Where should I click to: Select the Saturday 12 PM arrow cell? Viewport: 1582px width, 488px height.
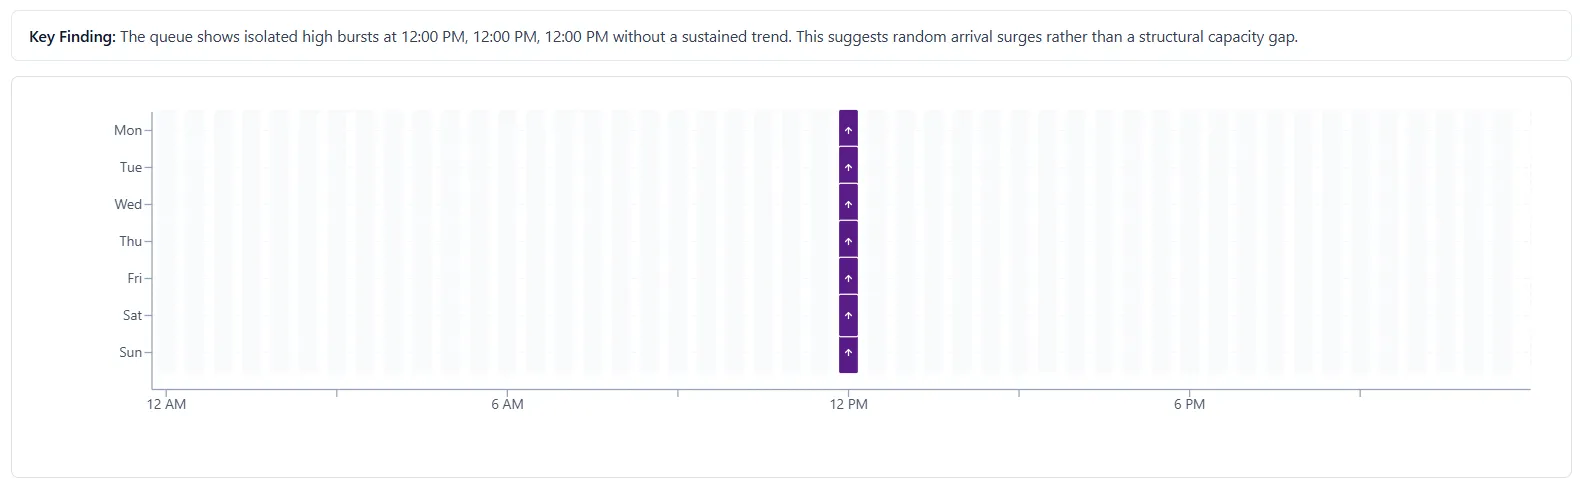click(x=848, y=314)
